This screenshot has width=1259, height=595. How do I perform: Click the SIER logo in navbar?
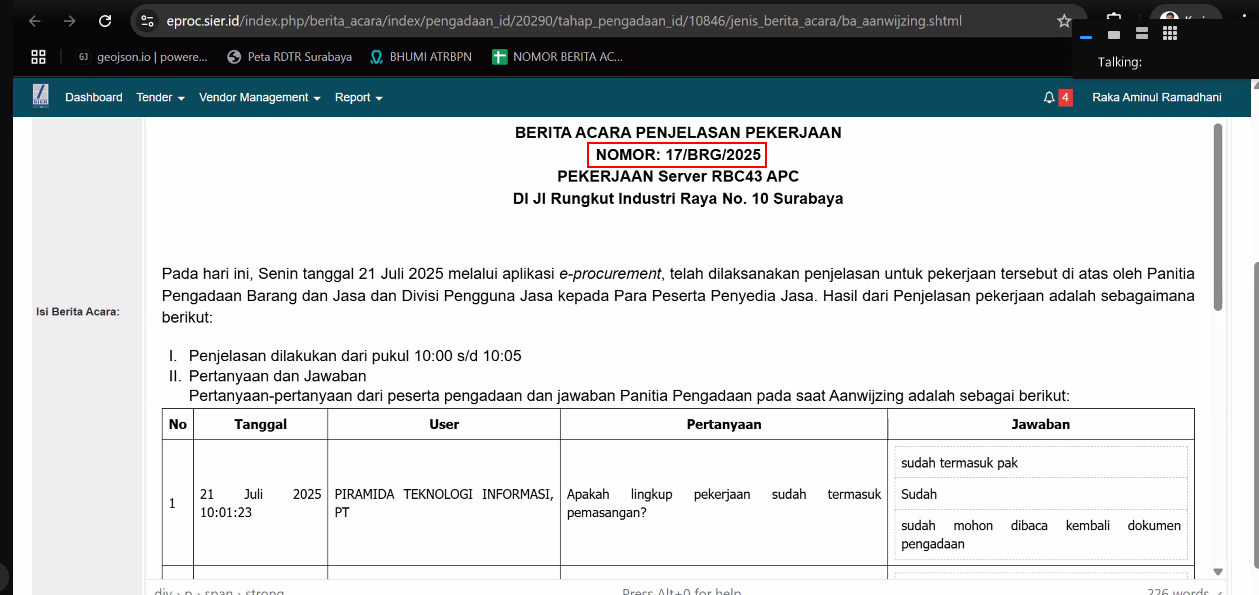pyautogui.click(x=40, y=96)
